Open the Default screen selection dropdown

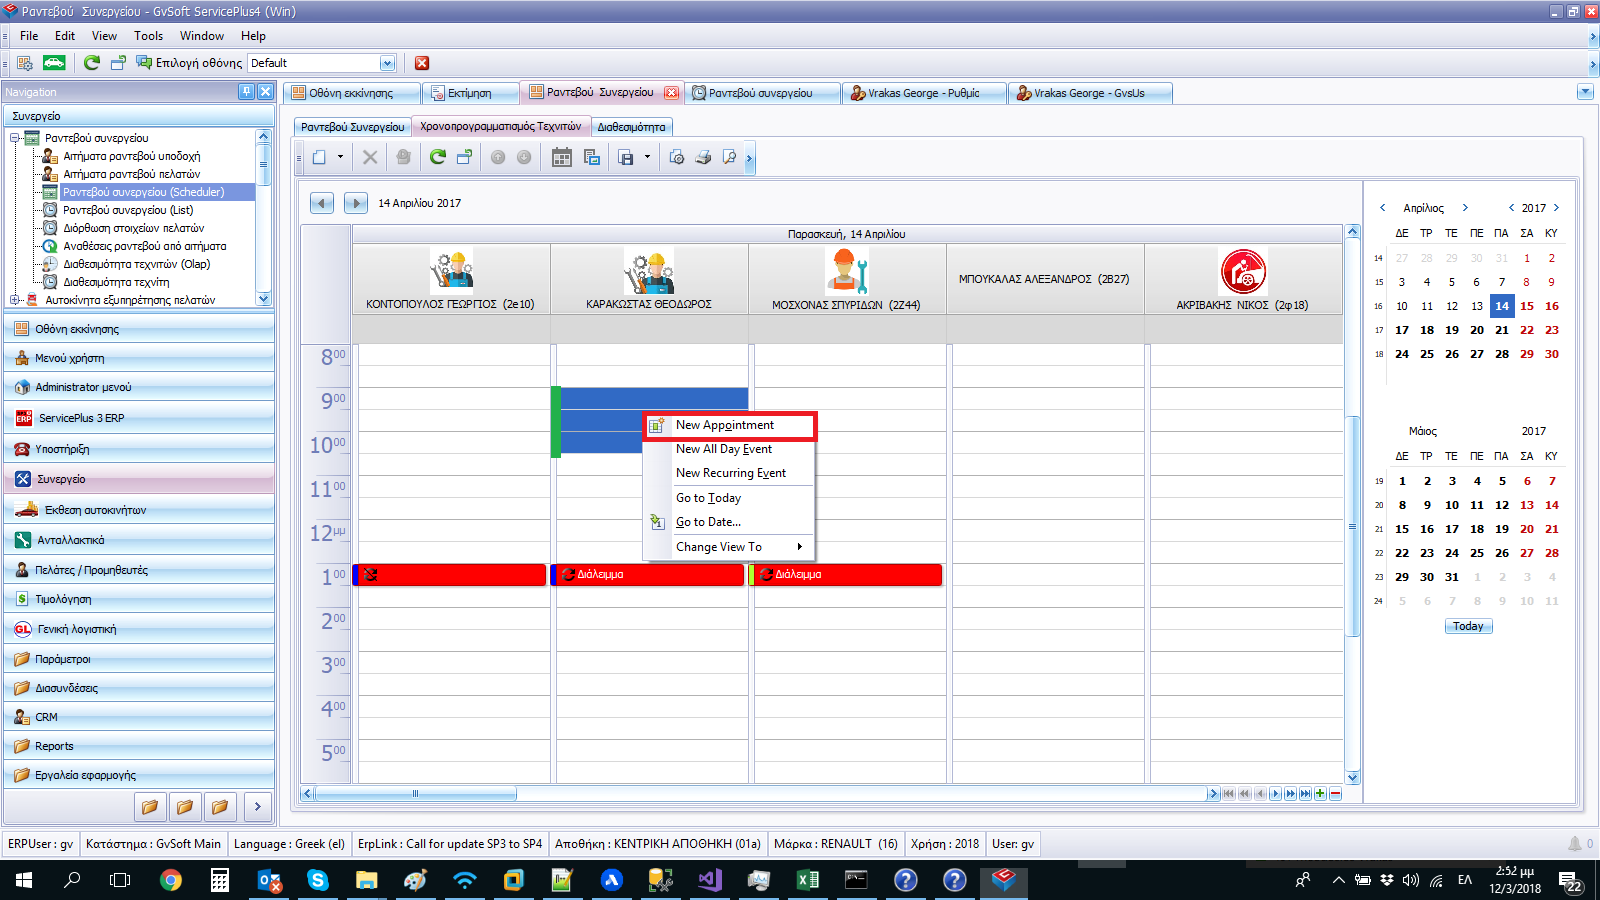point(387,63)
